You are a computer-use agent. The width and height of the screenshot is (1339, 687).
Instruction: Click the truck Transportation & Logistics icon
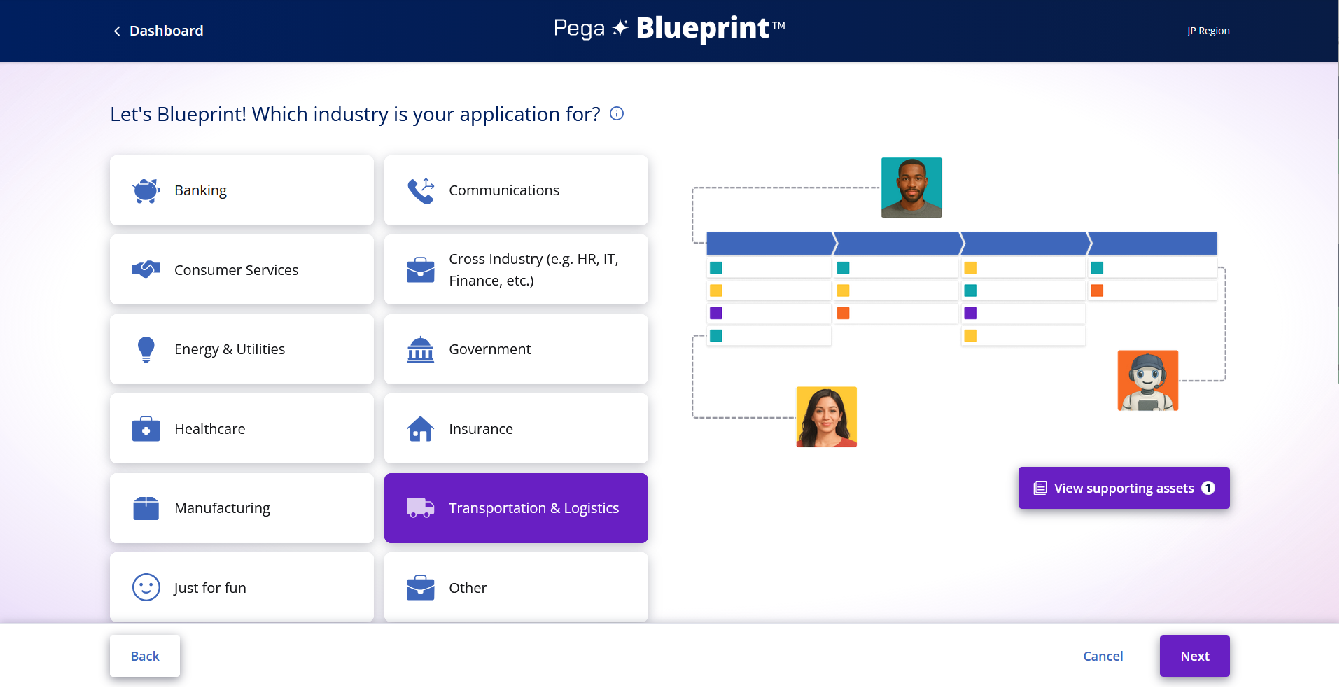421,508
